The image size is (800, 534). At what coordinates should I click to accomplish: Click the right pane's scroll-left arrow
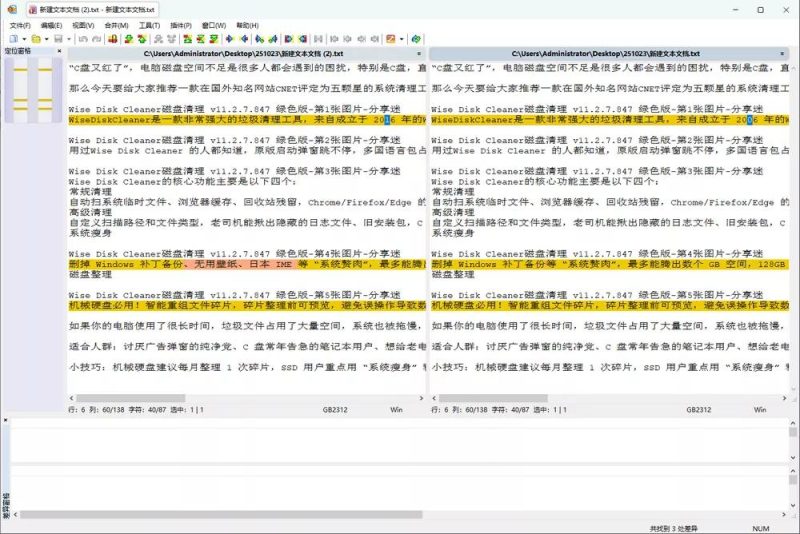click(434, 398)
